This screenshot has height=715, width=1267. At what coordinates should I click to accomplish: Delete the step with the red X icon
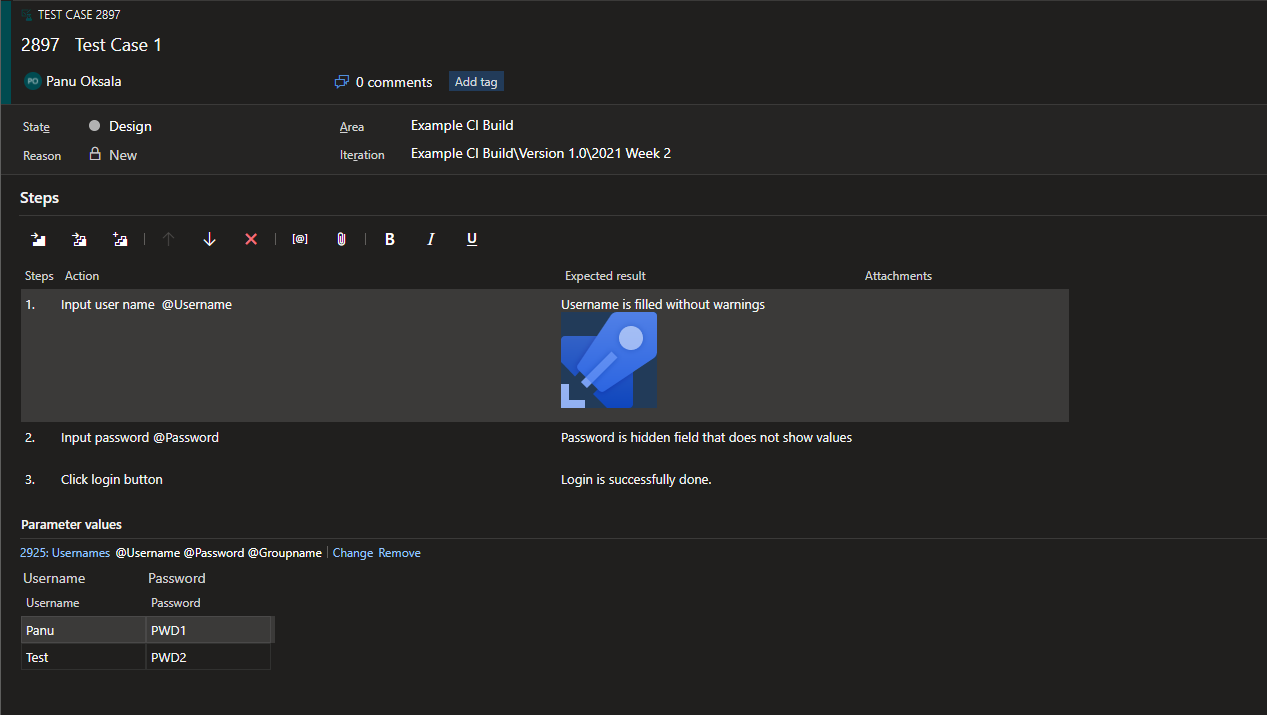pyautogui.click(x=251, y=239)
